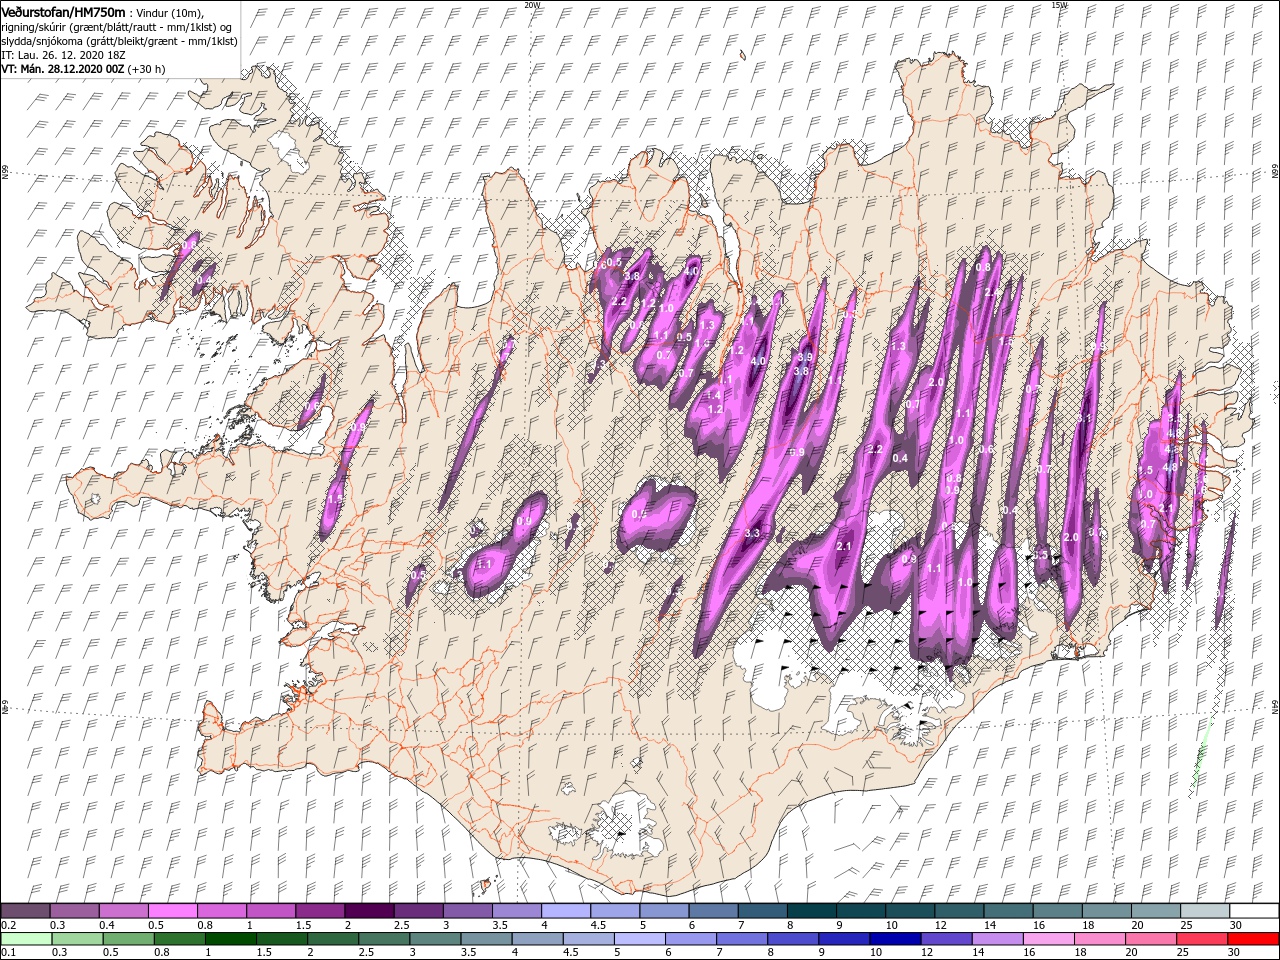Select the bright pink 0.5 swatch in upper legend
This screenshot has width=1280, height=960.
[x=172, y=911]
